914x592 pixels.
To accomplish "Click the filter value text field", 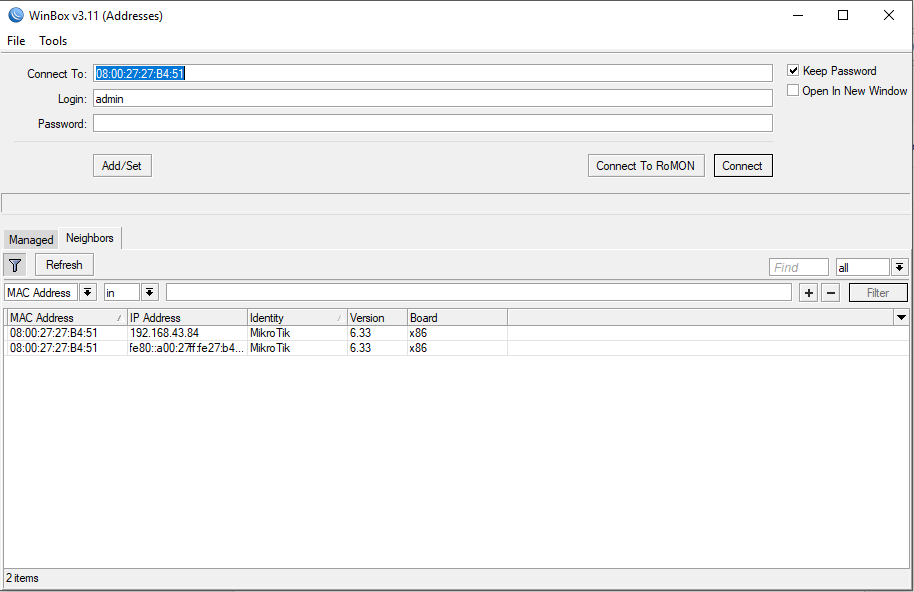I will point(479,292).
